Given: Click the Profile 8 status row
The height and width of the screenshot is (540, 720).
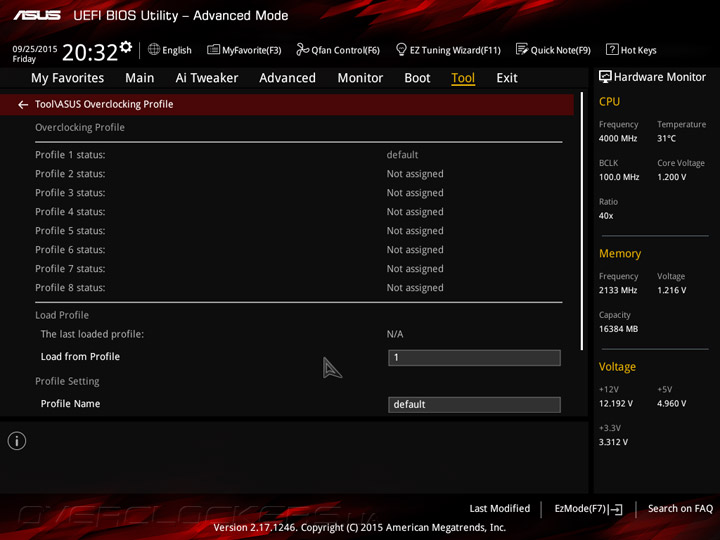Looking at the screenshot, I should pos(298,288).
